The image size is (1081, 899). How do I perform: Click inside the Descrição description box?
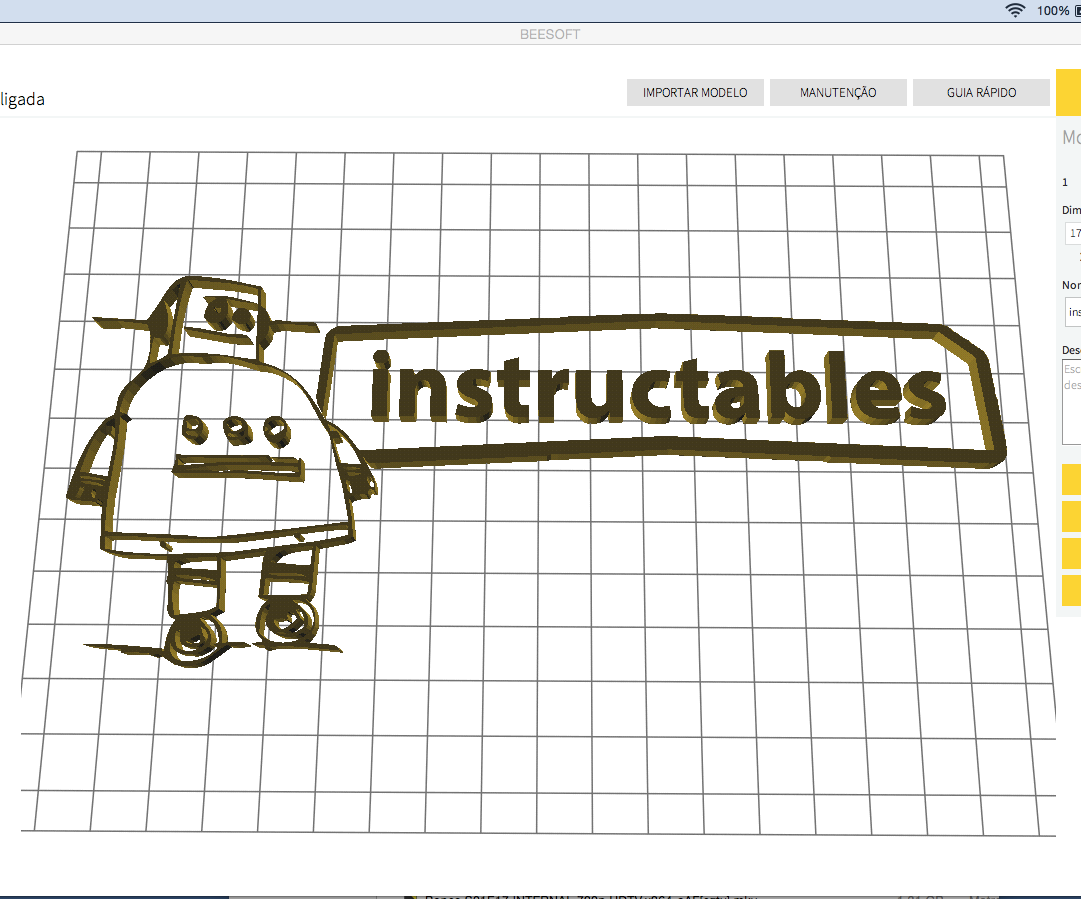click(1072, 400)
